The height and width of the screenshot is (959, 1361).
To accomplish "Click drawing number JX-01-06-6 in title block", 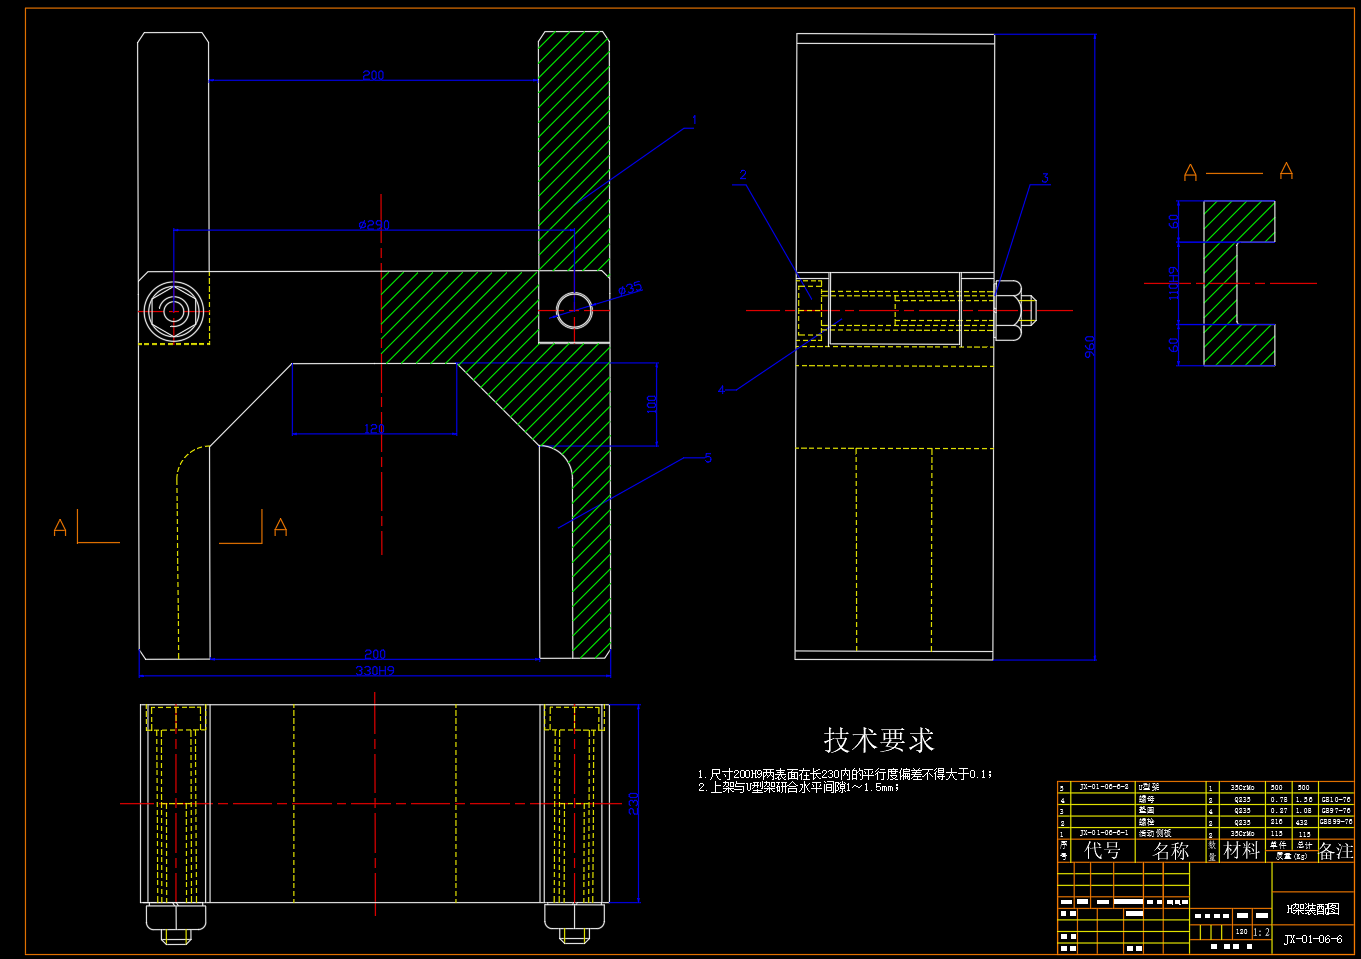I will 1313,940.
